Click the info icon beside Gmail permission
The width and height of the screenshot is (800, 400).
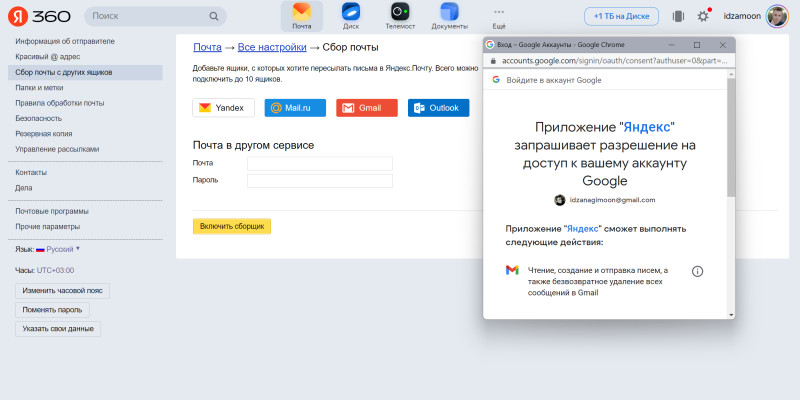pos(697,271)
